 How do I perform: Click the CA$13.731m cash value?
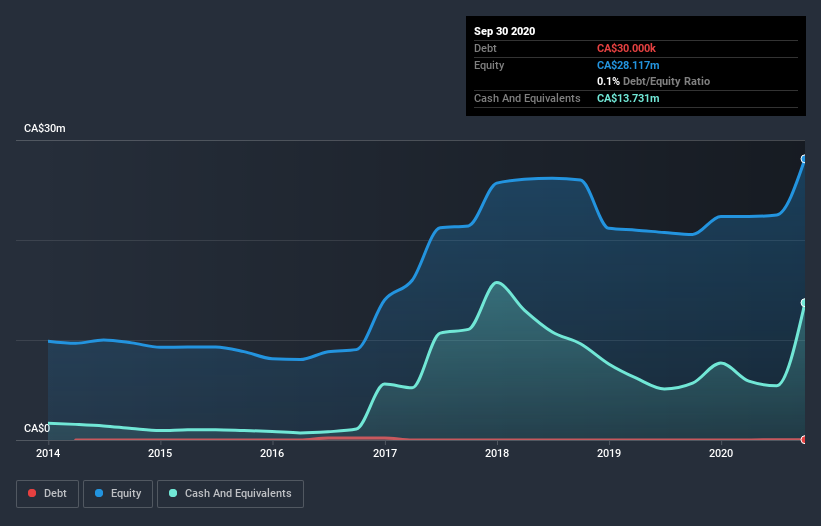[628, 98]
